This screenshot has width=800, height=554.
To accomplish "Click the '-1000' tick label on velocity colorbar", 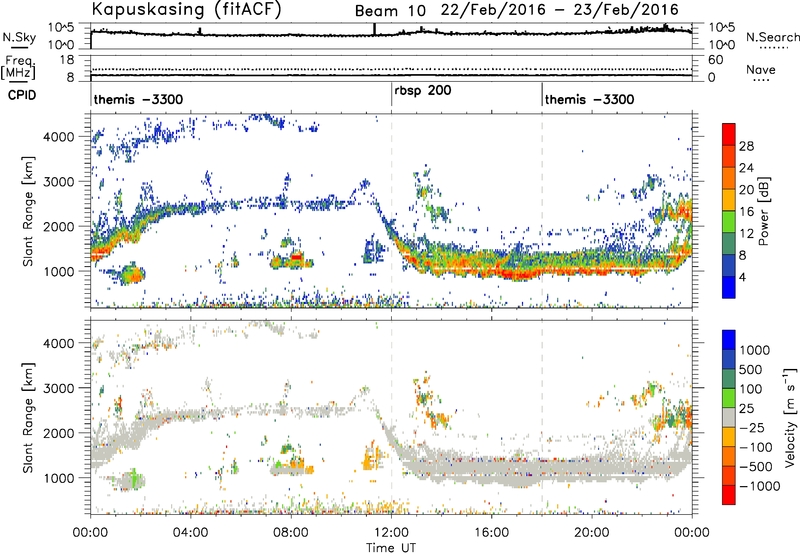I will 759,486.
